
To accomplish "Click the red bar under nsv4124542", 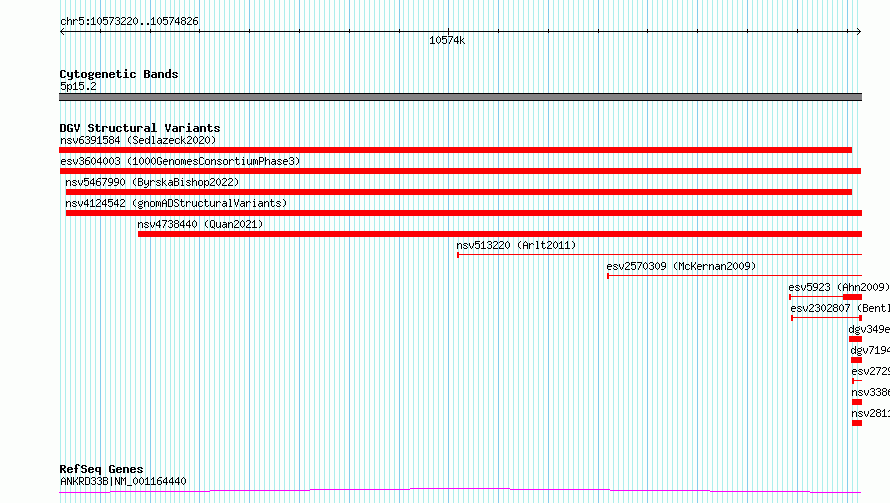I will pyautogui.click(x=464, y=213).
